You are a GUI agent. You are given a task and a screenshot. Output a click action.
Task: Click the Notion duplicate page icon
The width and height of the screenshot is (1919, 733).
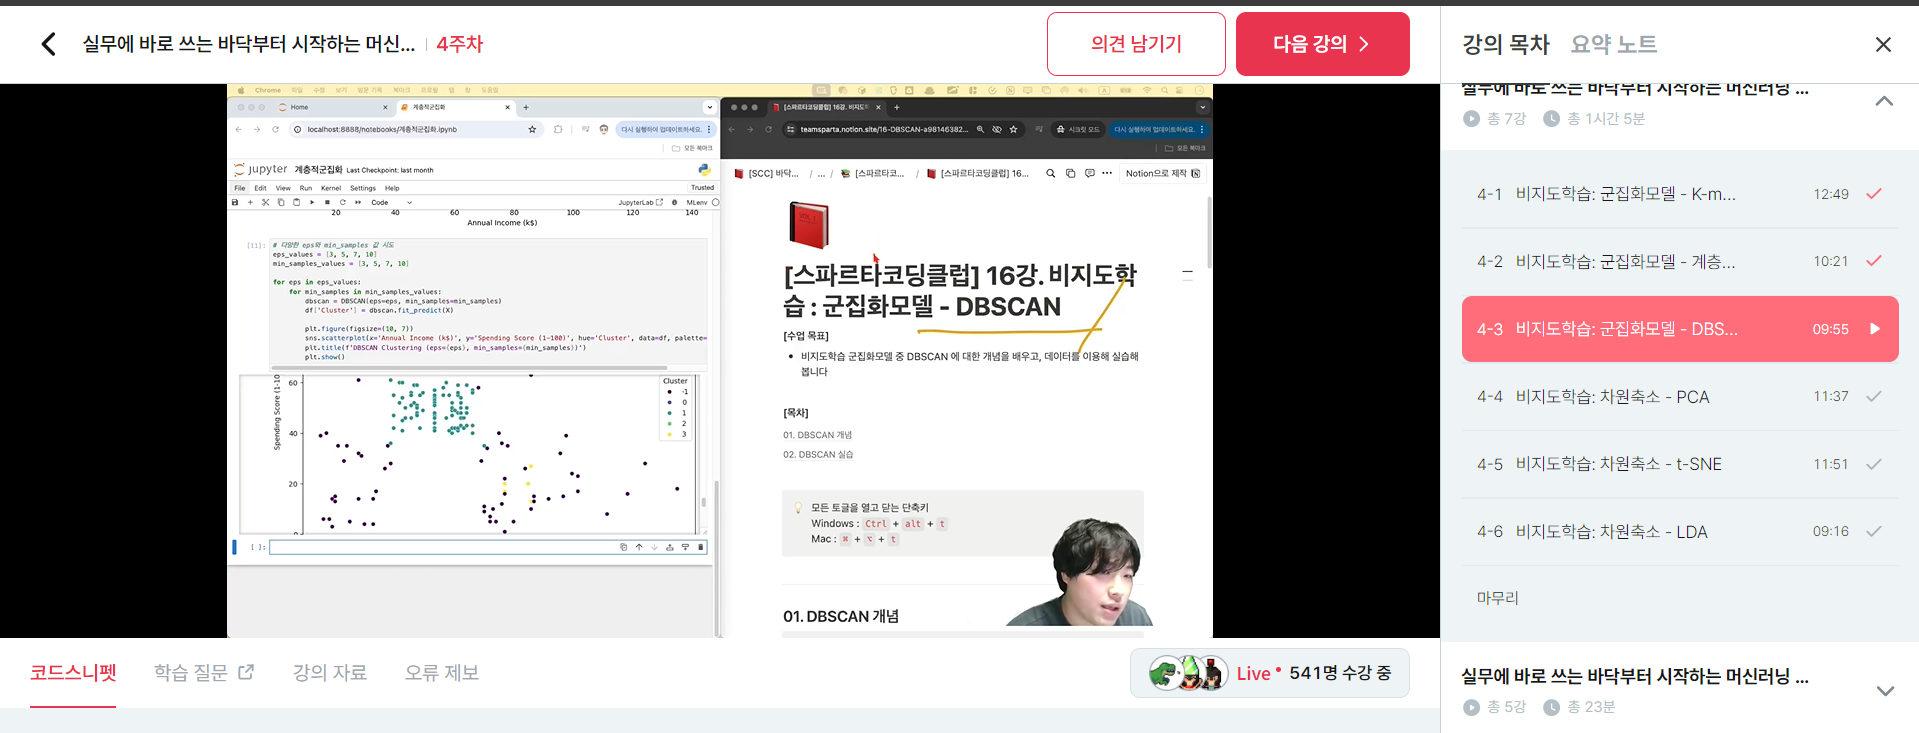pos(1070,173)
